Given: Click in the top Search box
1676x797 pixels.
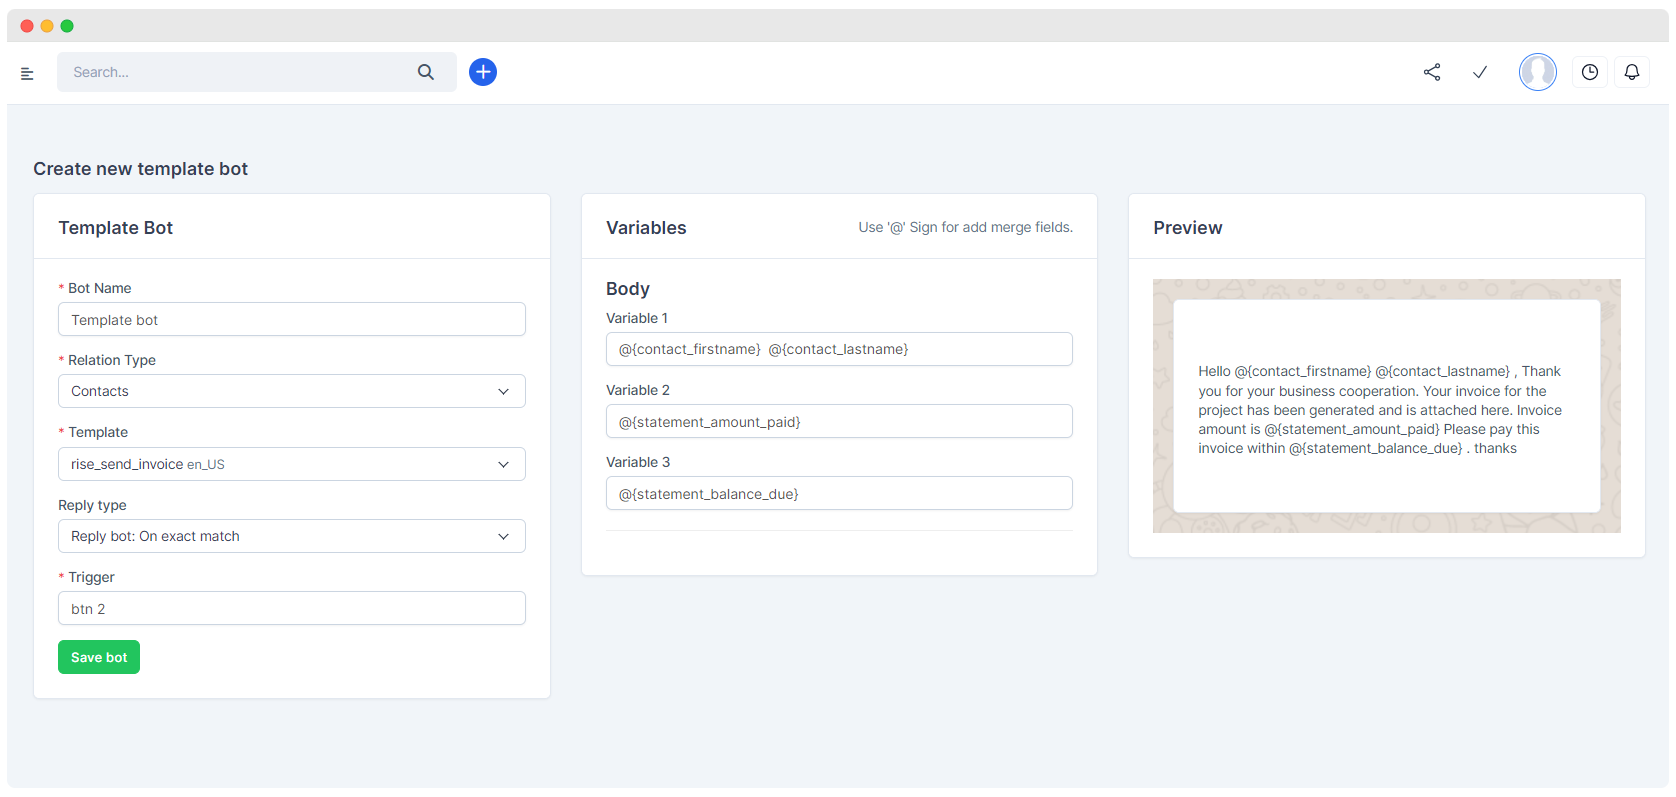Looking at the screenshot, I should (240, 72).
